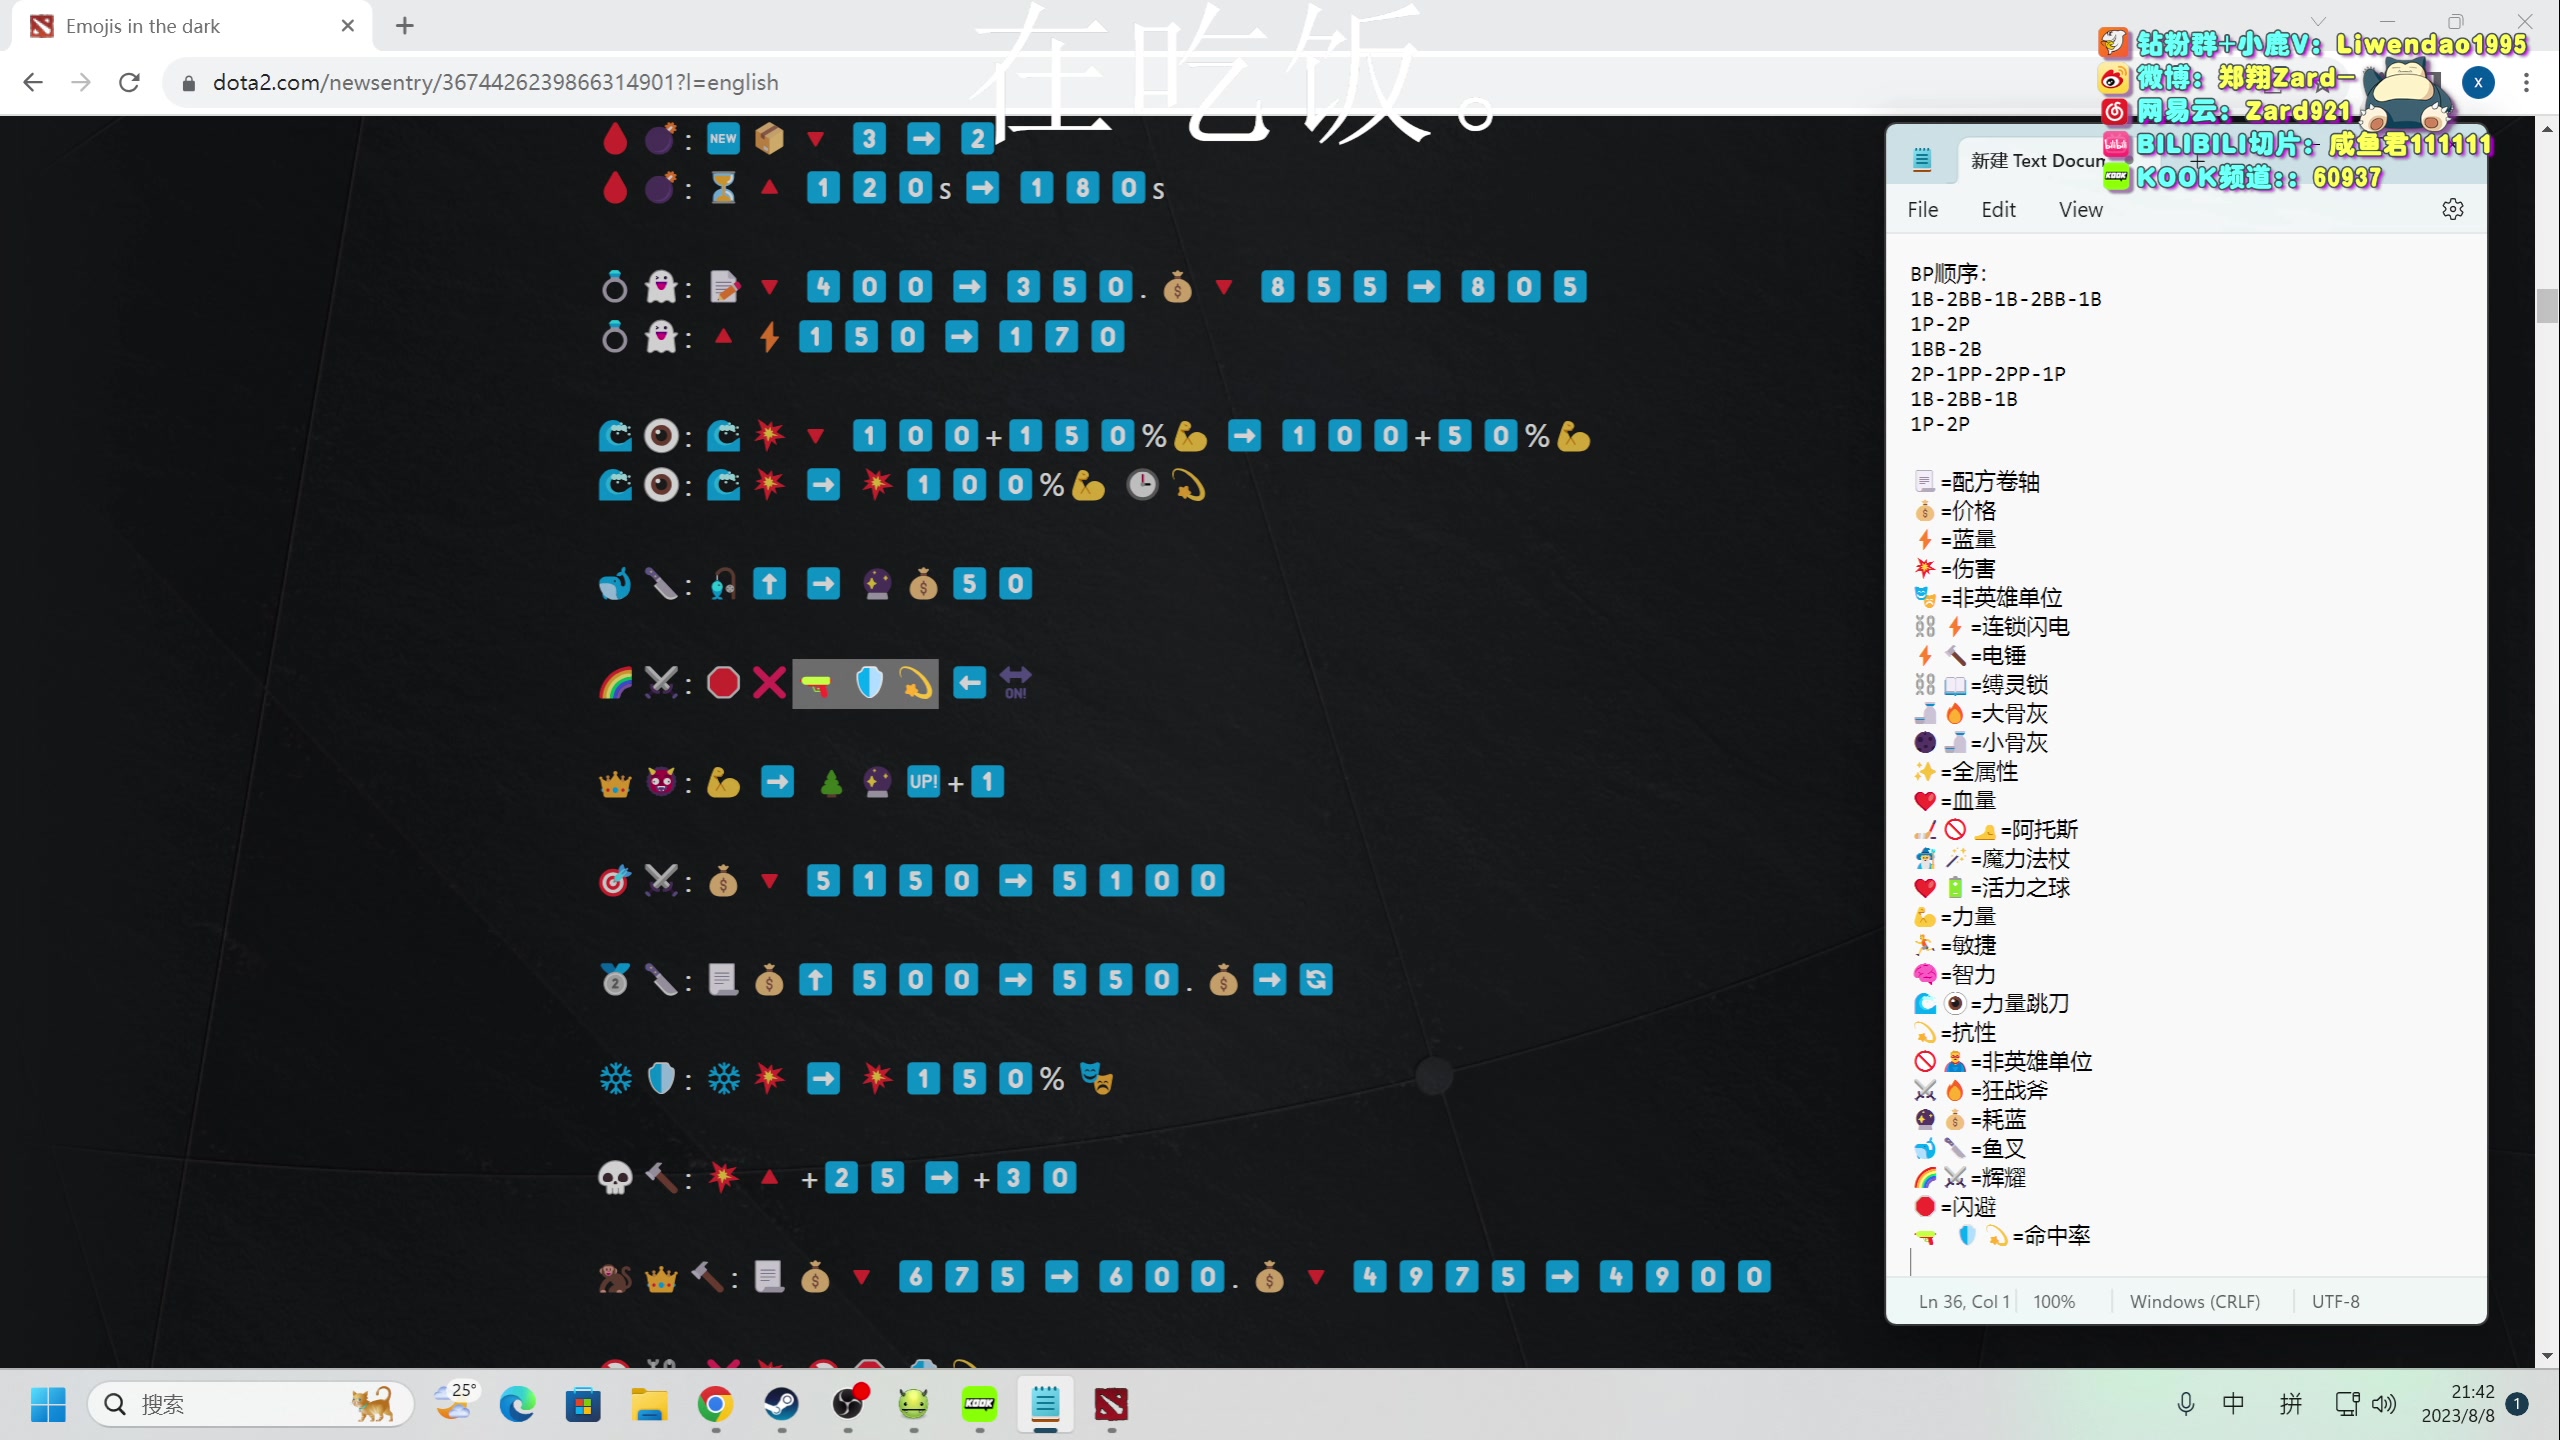Open Steam from the taskbar

[781, 1404]
